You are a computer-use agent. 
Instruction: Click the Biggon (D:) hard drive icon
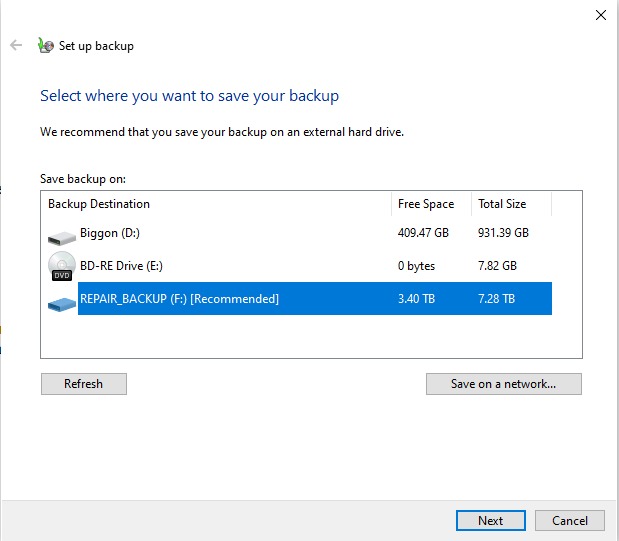click(x=61, y=236)
